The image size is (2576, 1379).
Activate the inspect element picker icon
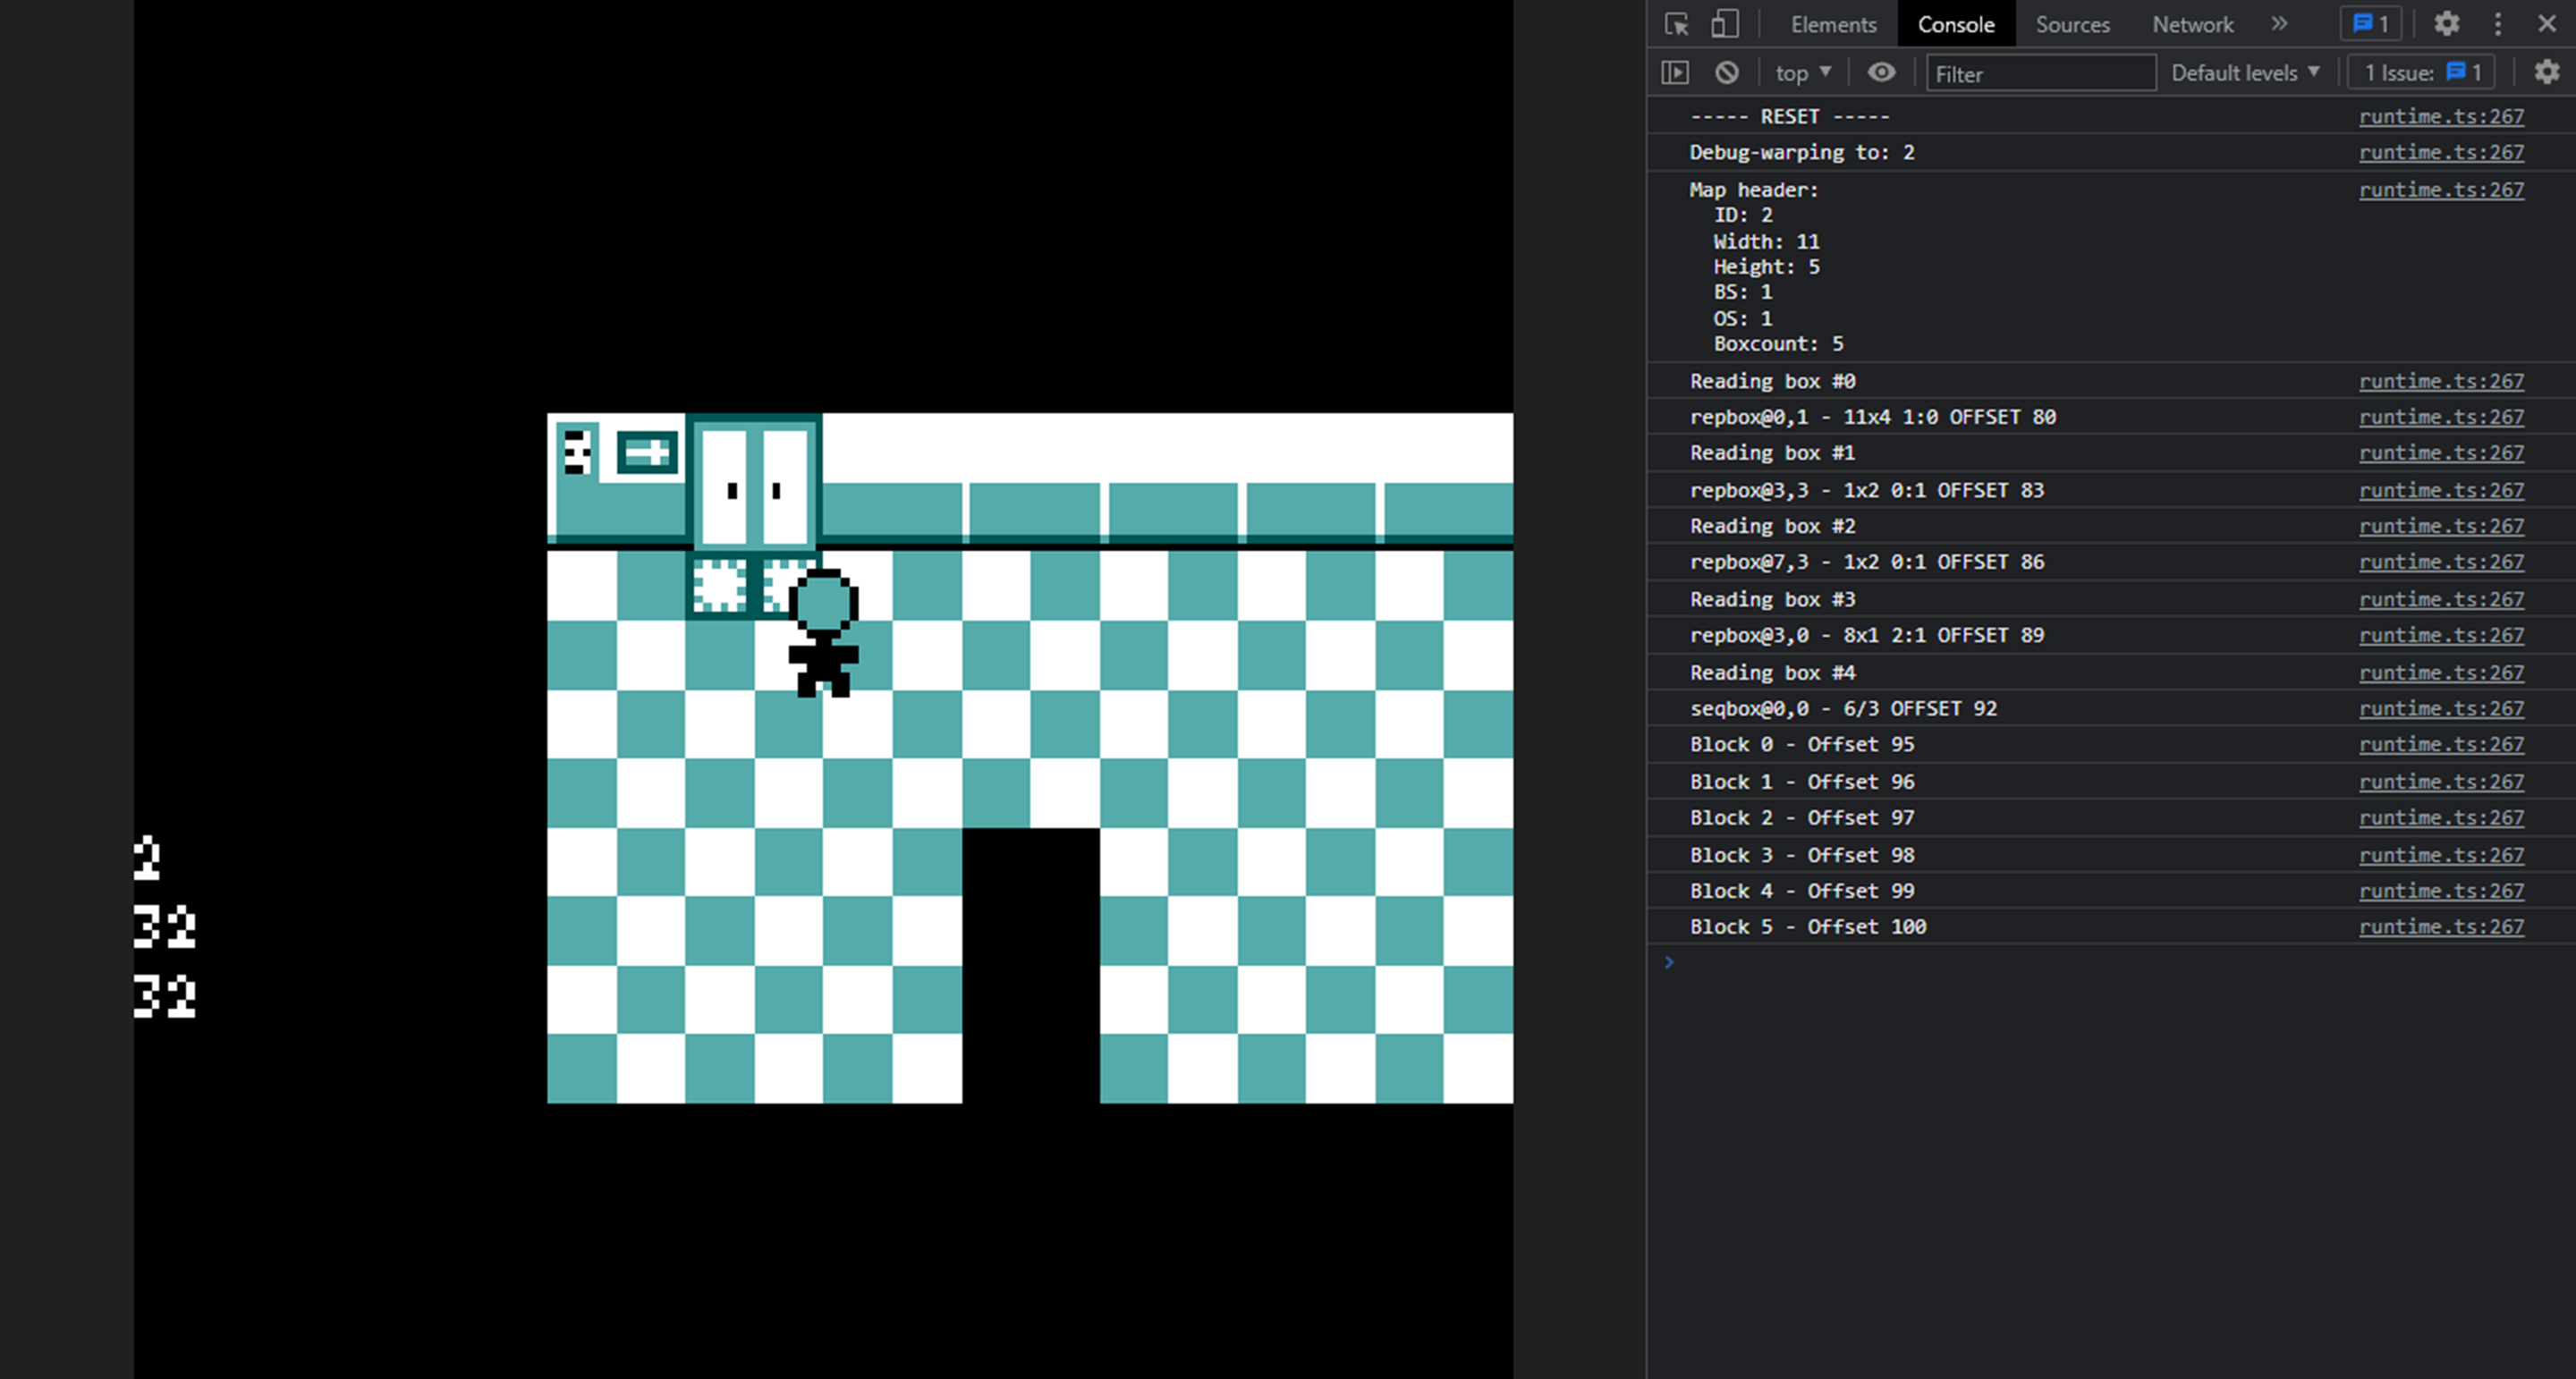1676,24
